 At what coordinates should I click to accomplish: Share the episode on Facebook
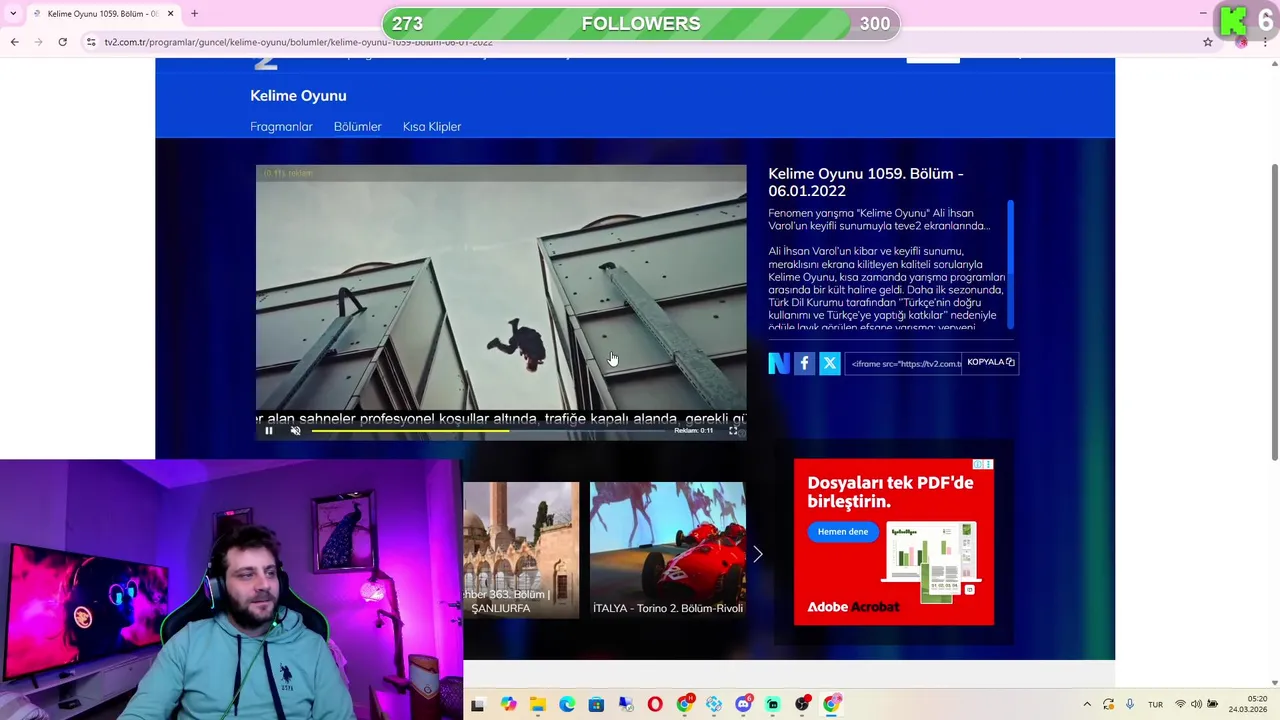[x=804, y=363]
